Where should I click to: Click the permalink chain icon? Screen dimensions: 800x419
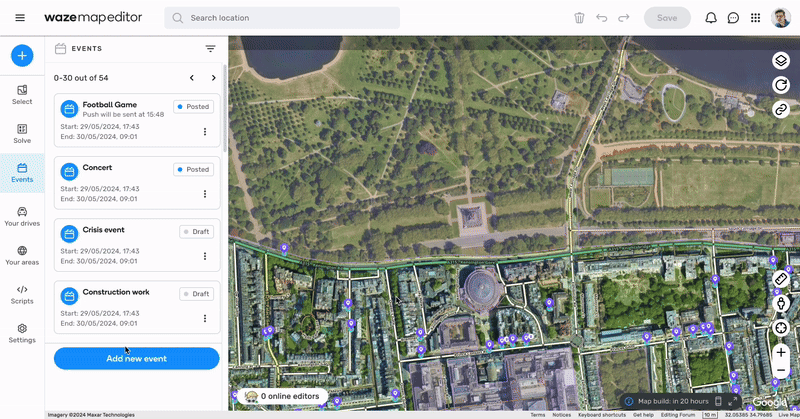coord(781,109)
